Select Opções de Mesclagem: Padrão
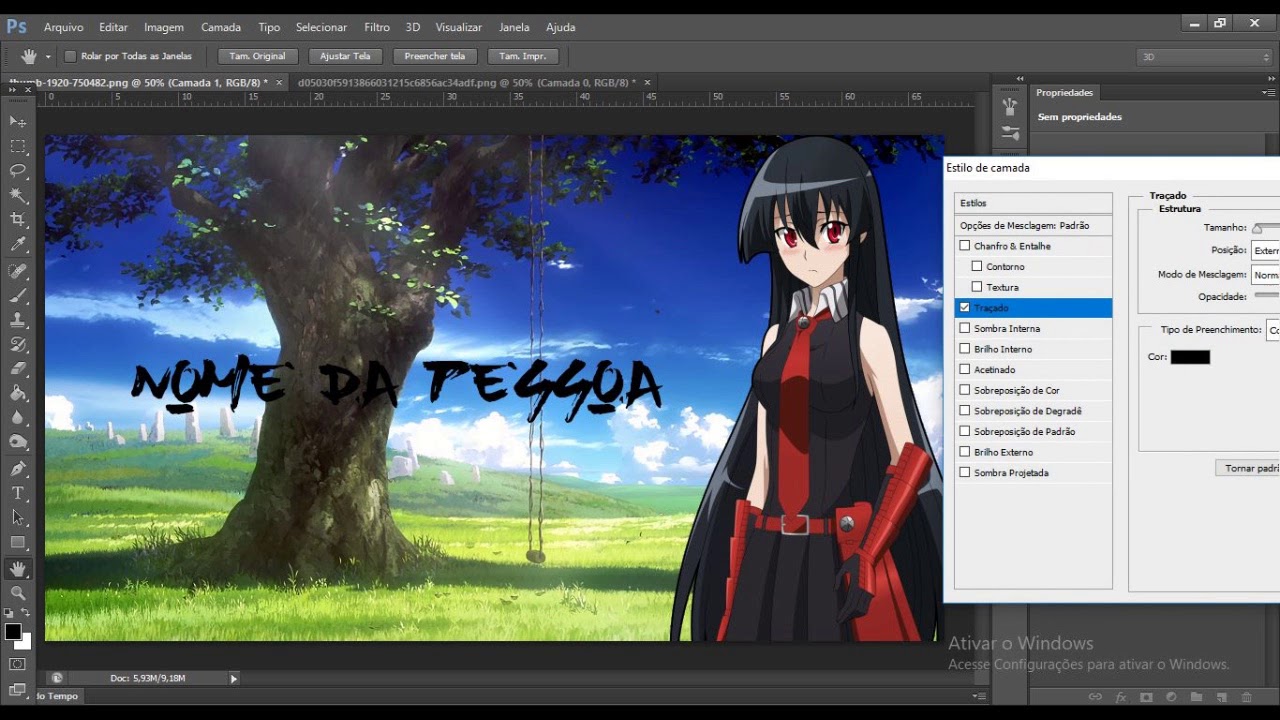 [1033, 226]
